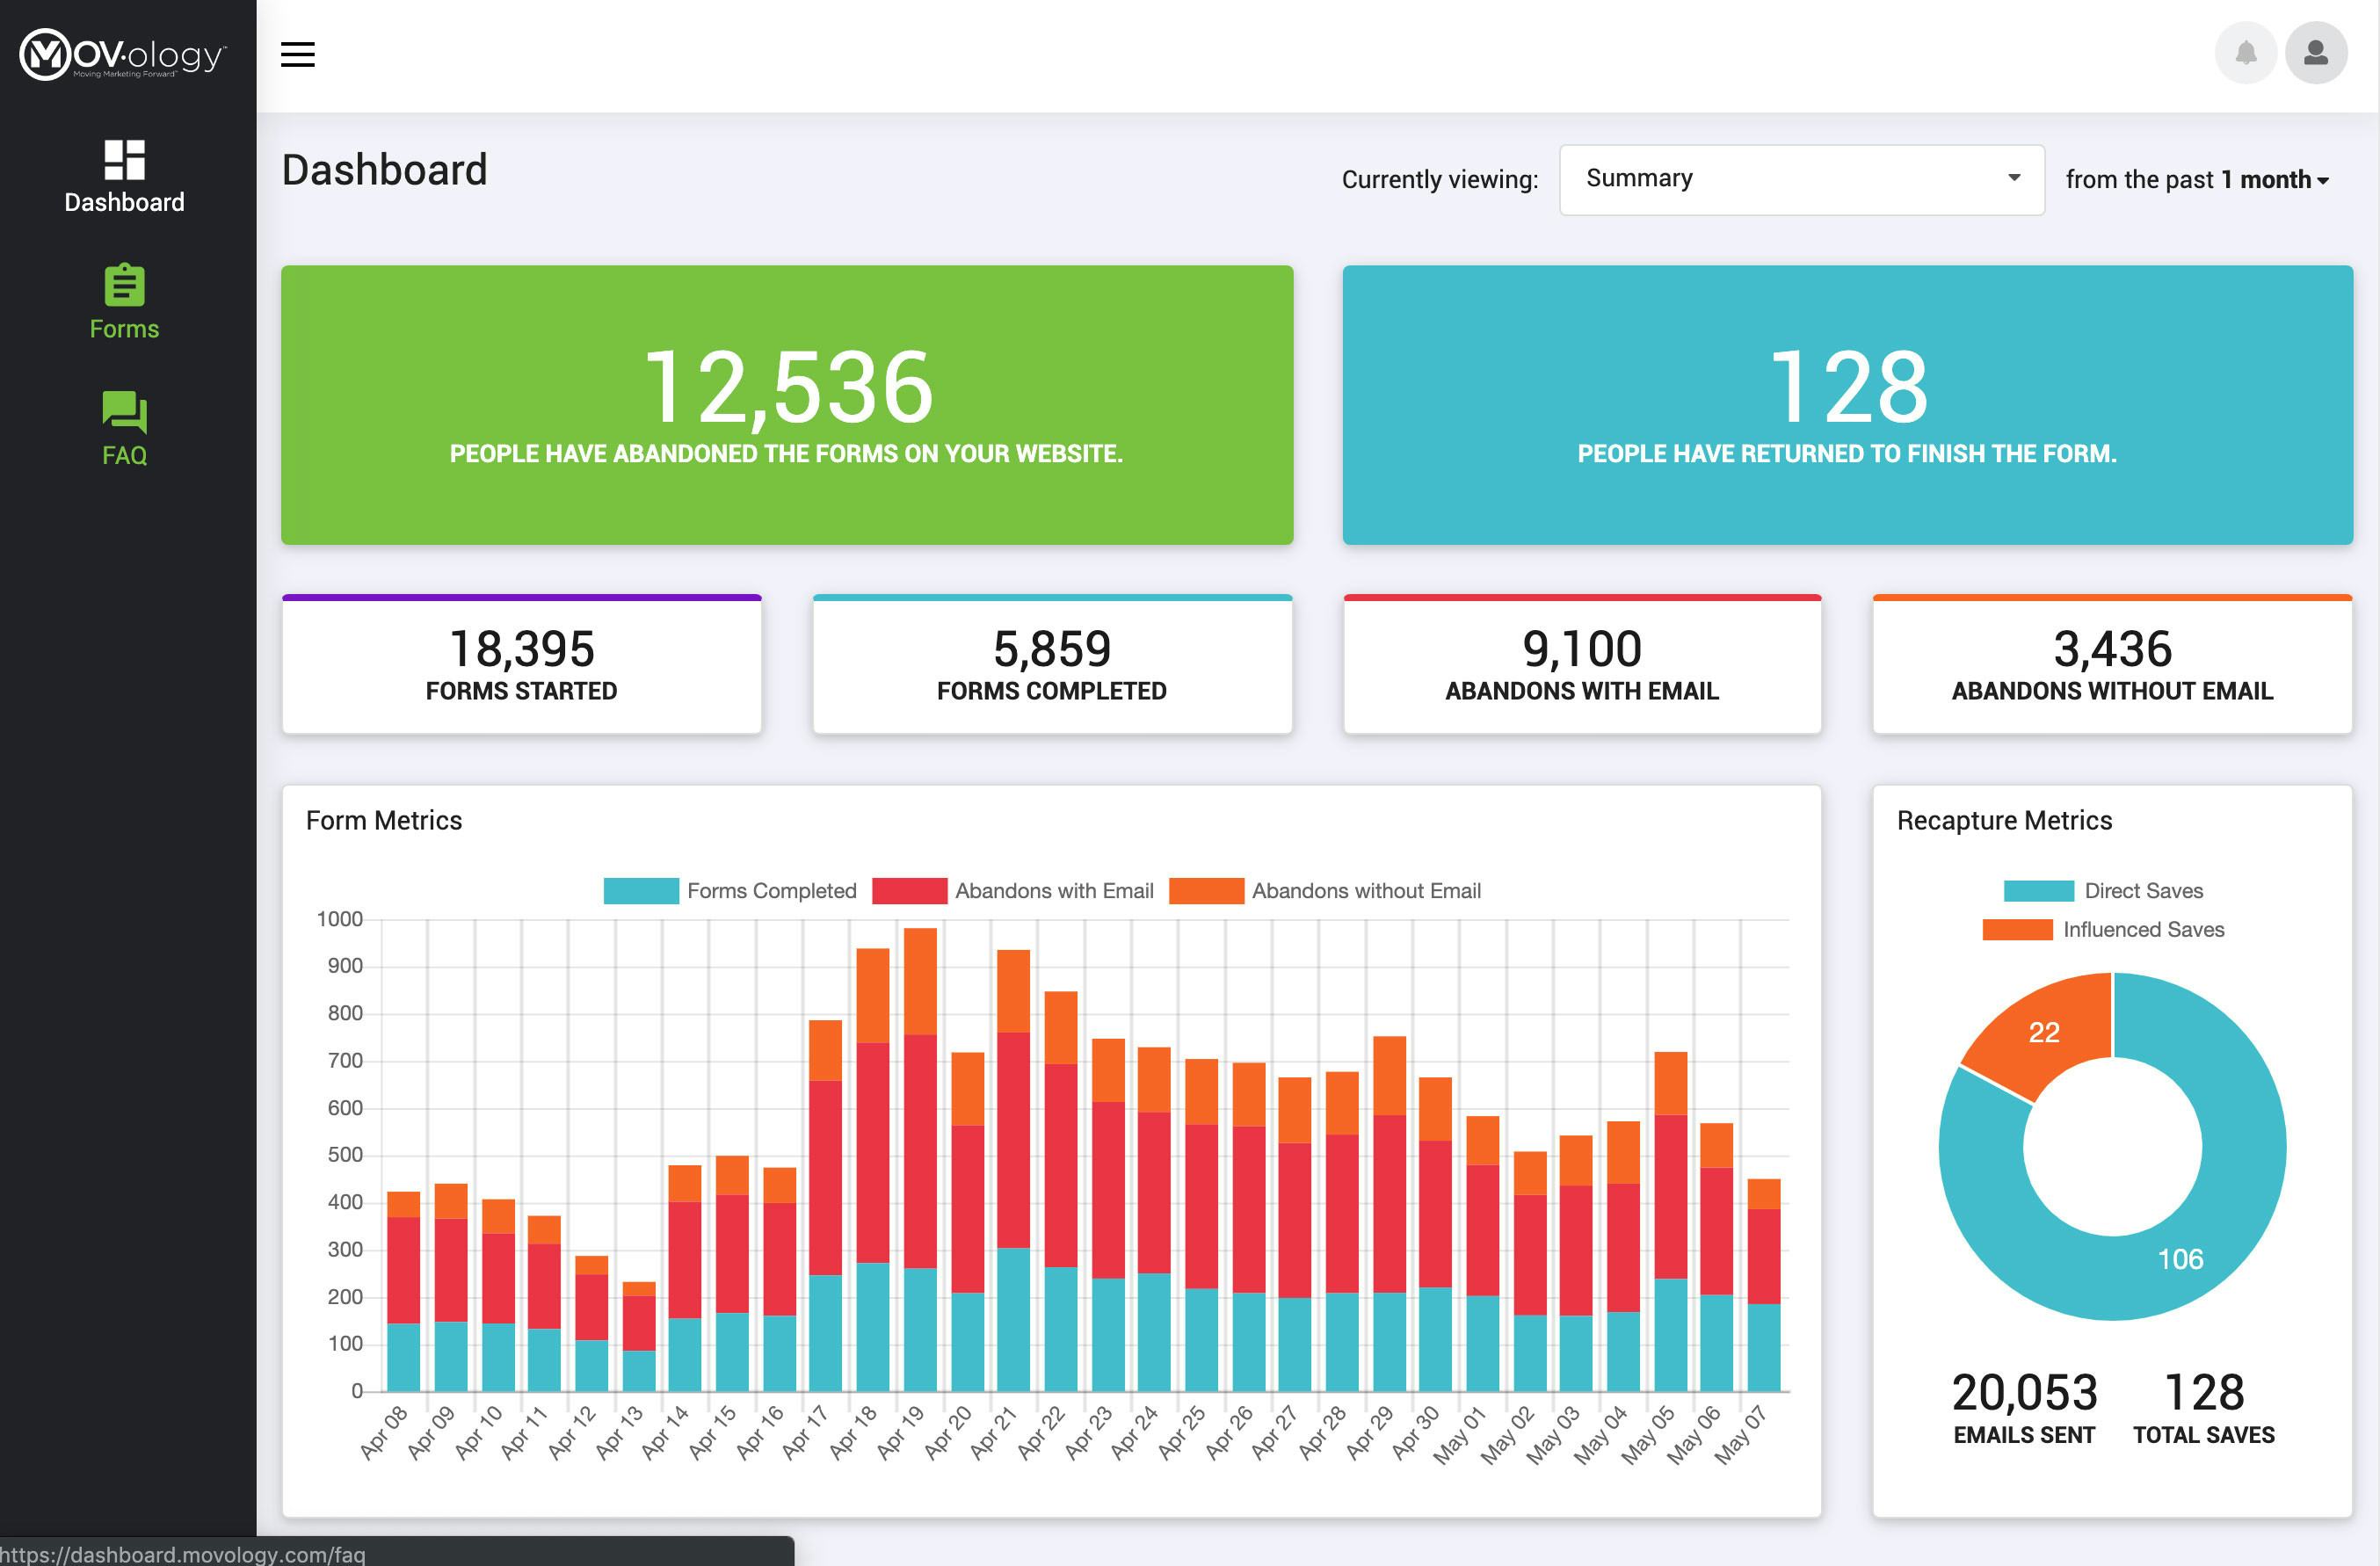Click the 9,100 Abandons with Email card

(x=1582, y=664)
